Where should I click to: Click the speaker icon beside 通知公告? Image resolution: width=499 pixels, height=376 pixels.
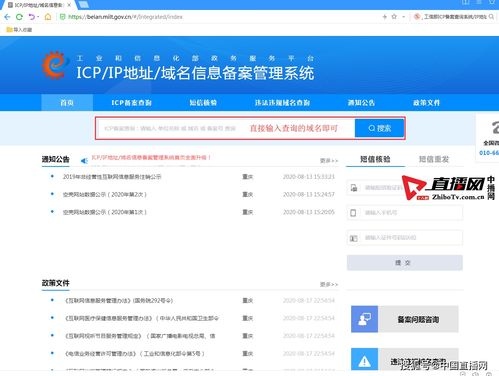(84, 161)
